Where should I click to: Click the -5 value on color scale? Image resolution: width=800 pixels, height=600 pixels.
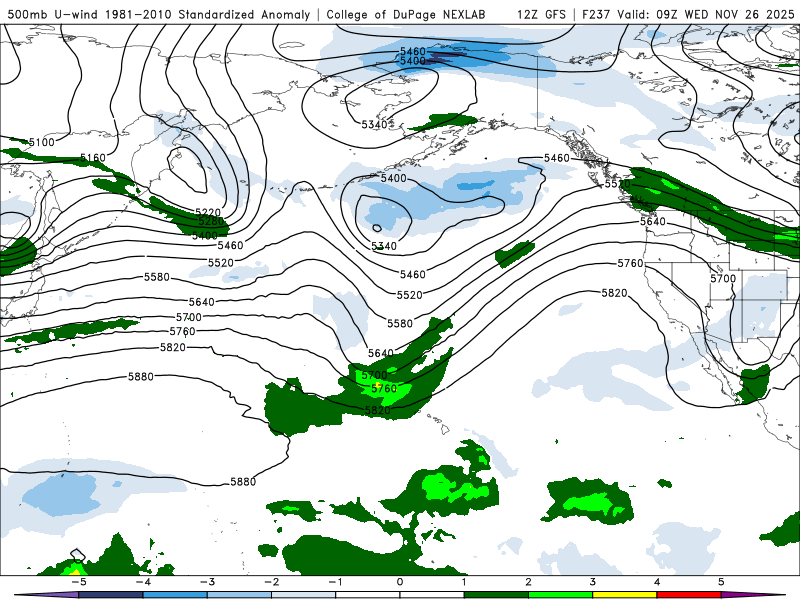79,582
